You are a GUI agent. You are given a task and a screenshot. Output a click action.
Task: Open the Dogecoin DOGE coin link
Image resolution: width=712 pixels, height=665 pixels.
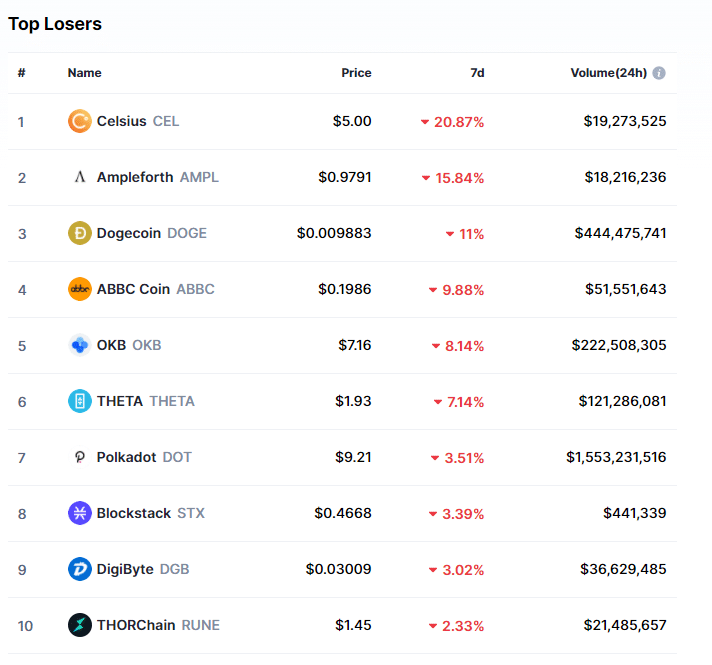(151, 234)
